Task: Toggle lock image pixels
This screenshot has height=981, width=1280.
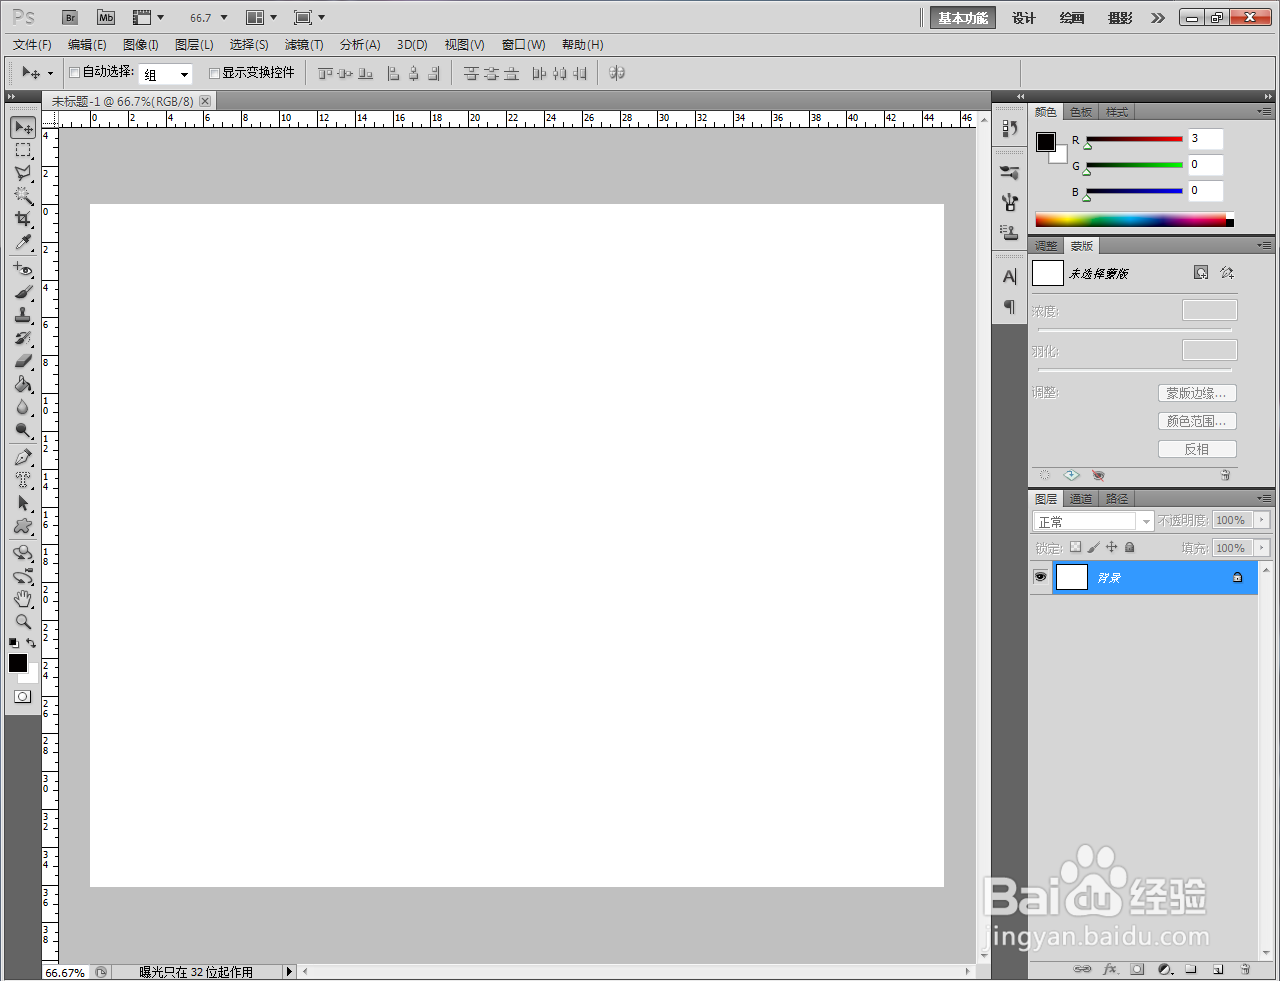Action: click(x=1093, y=547)
